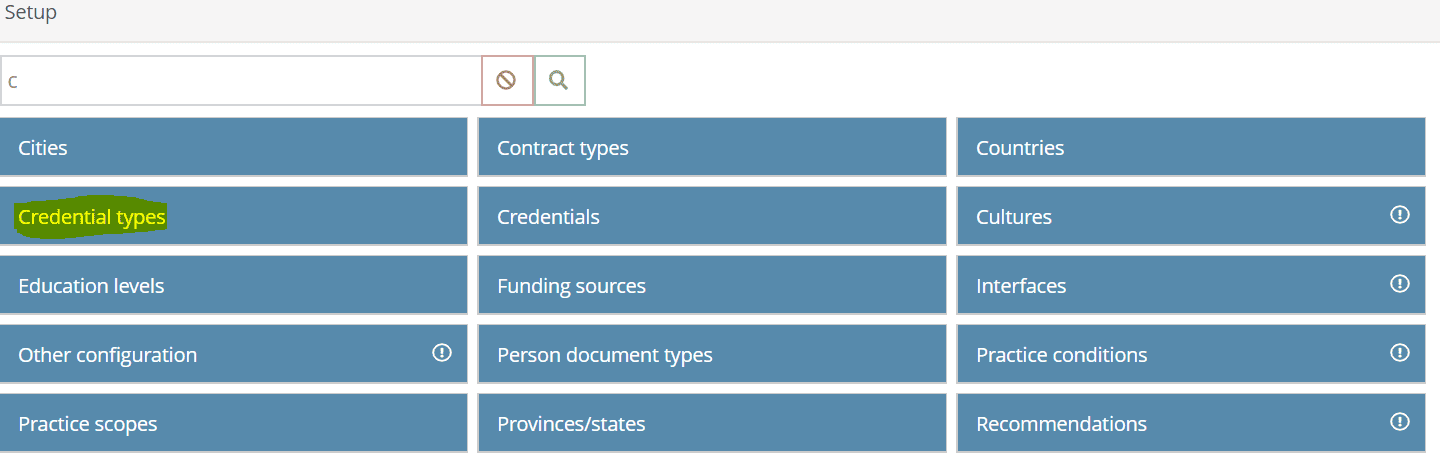The image size is (1440, 461).
Task: Click the red clear-search icon button
Action: click(507, 80)
